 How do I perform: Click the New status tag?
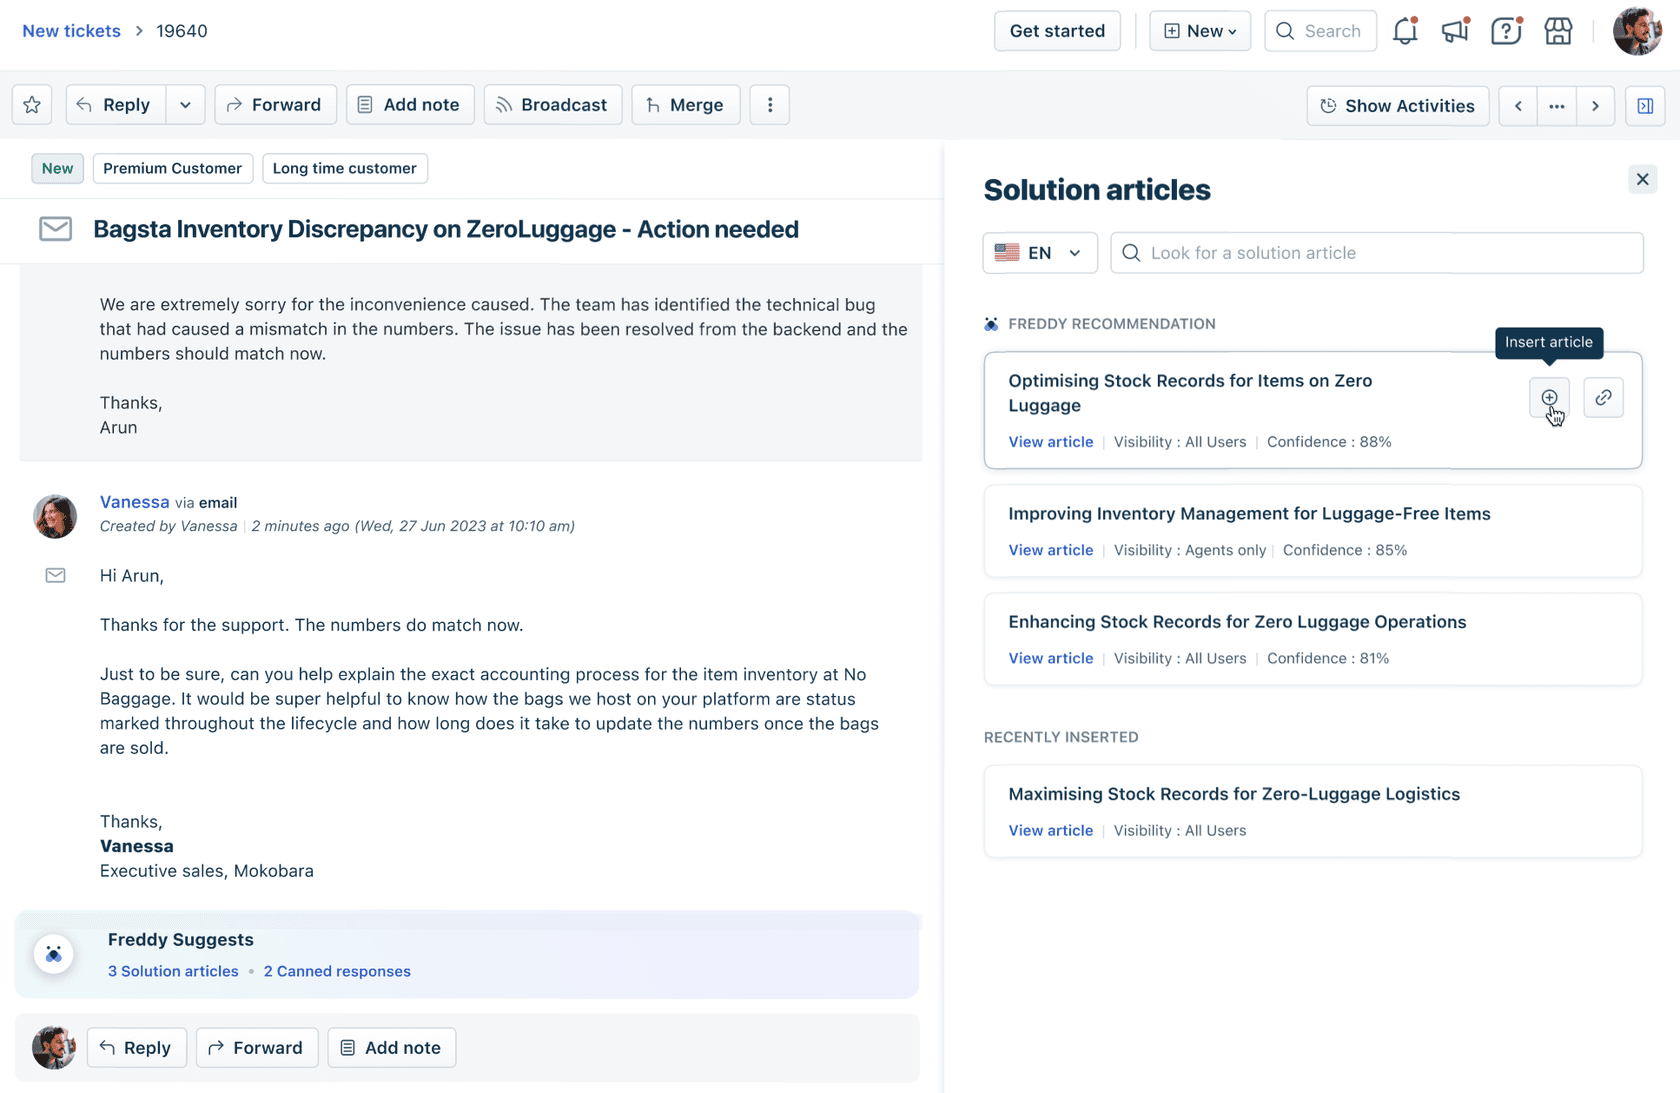coord(57,168)
